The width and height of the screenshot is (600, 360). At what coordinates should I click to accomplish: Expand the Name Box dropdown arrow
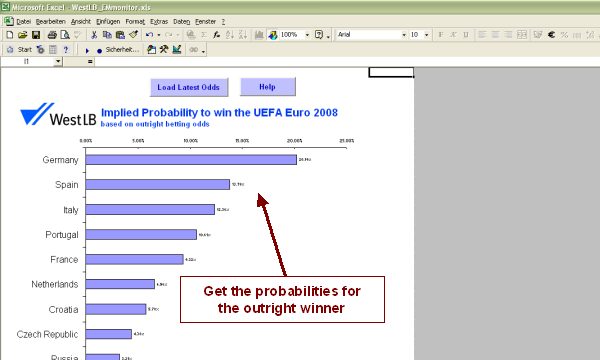coord(58,61)
